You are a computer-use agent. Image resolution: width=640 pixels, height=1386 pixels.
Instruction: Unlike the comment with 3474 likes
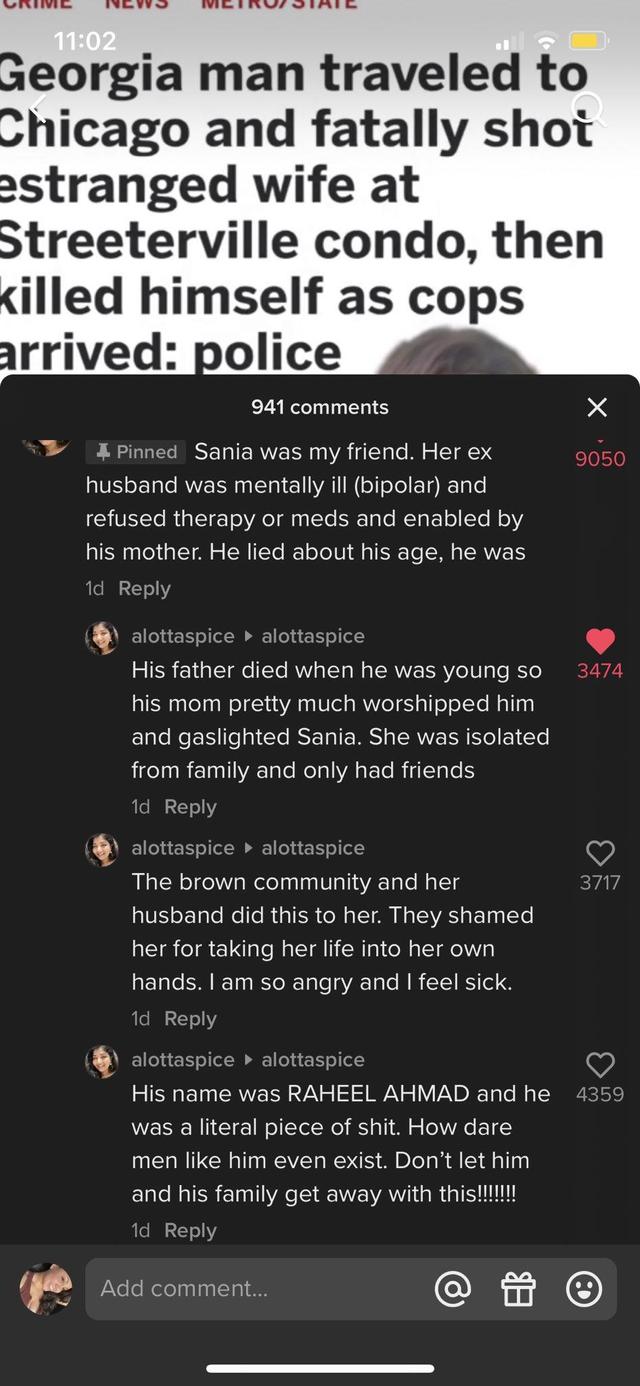click(600, 641)
